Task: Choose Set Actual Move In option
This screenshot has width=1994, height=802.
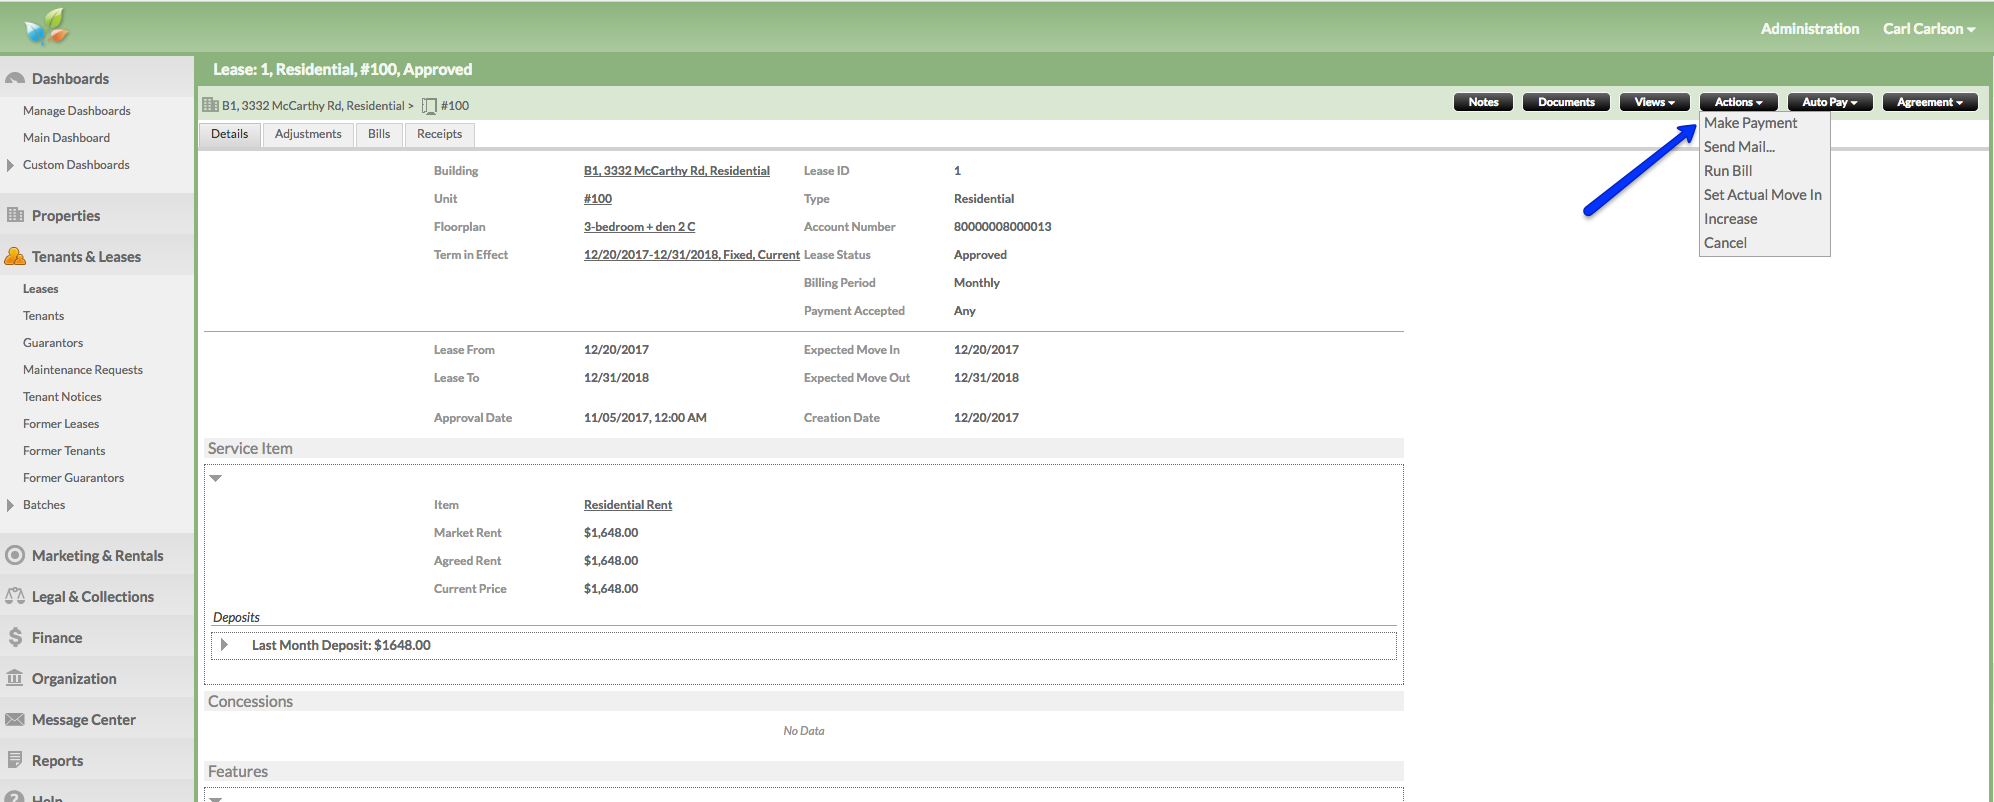Action: click(x=1762, y=195)
